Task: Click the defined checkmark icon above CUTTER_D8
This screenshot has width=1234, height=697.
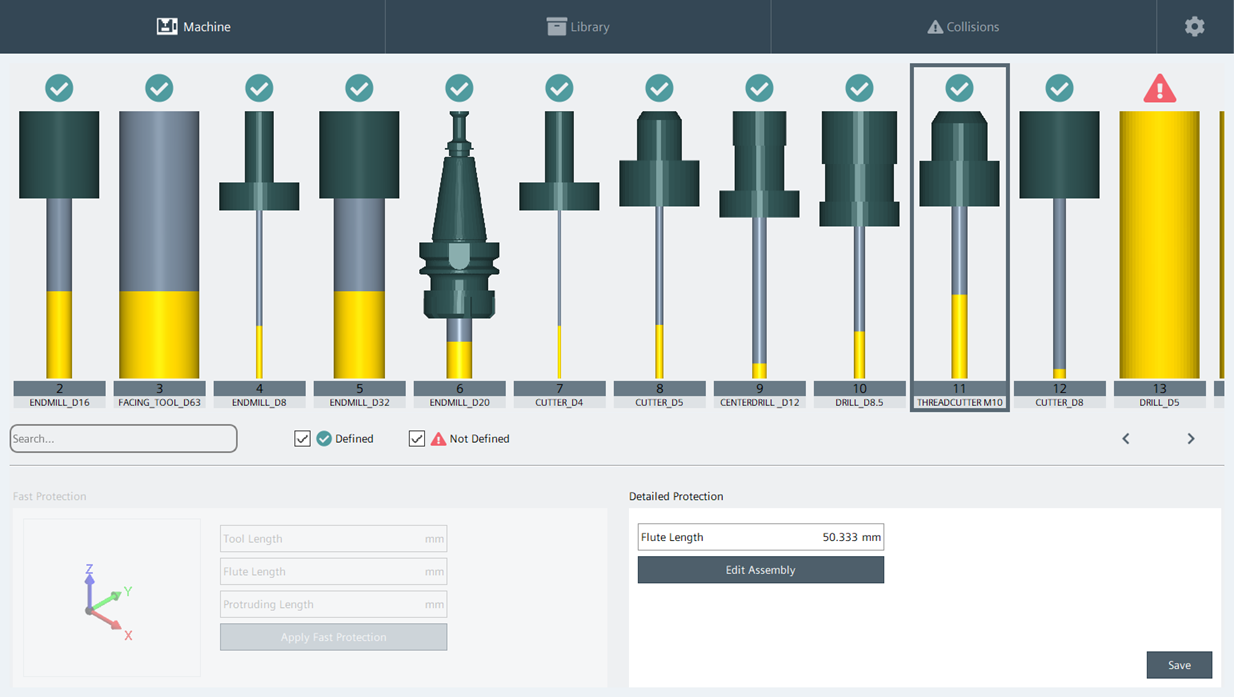Action: pos(1059,88)
